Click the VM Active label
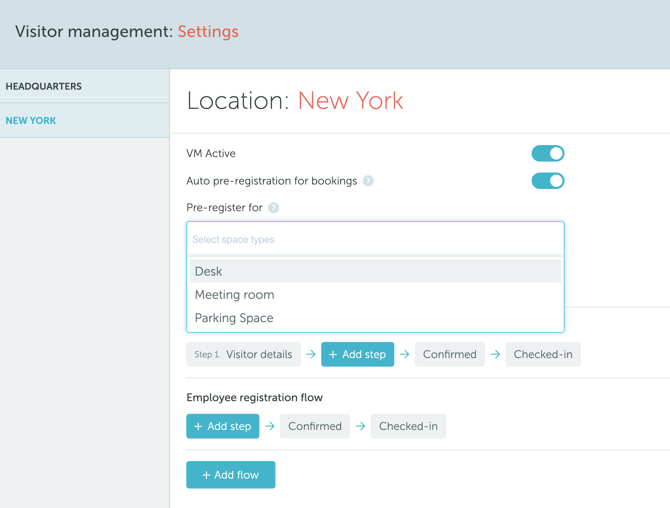Viewport: 670px width, 508px height. point(211,153)
